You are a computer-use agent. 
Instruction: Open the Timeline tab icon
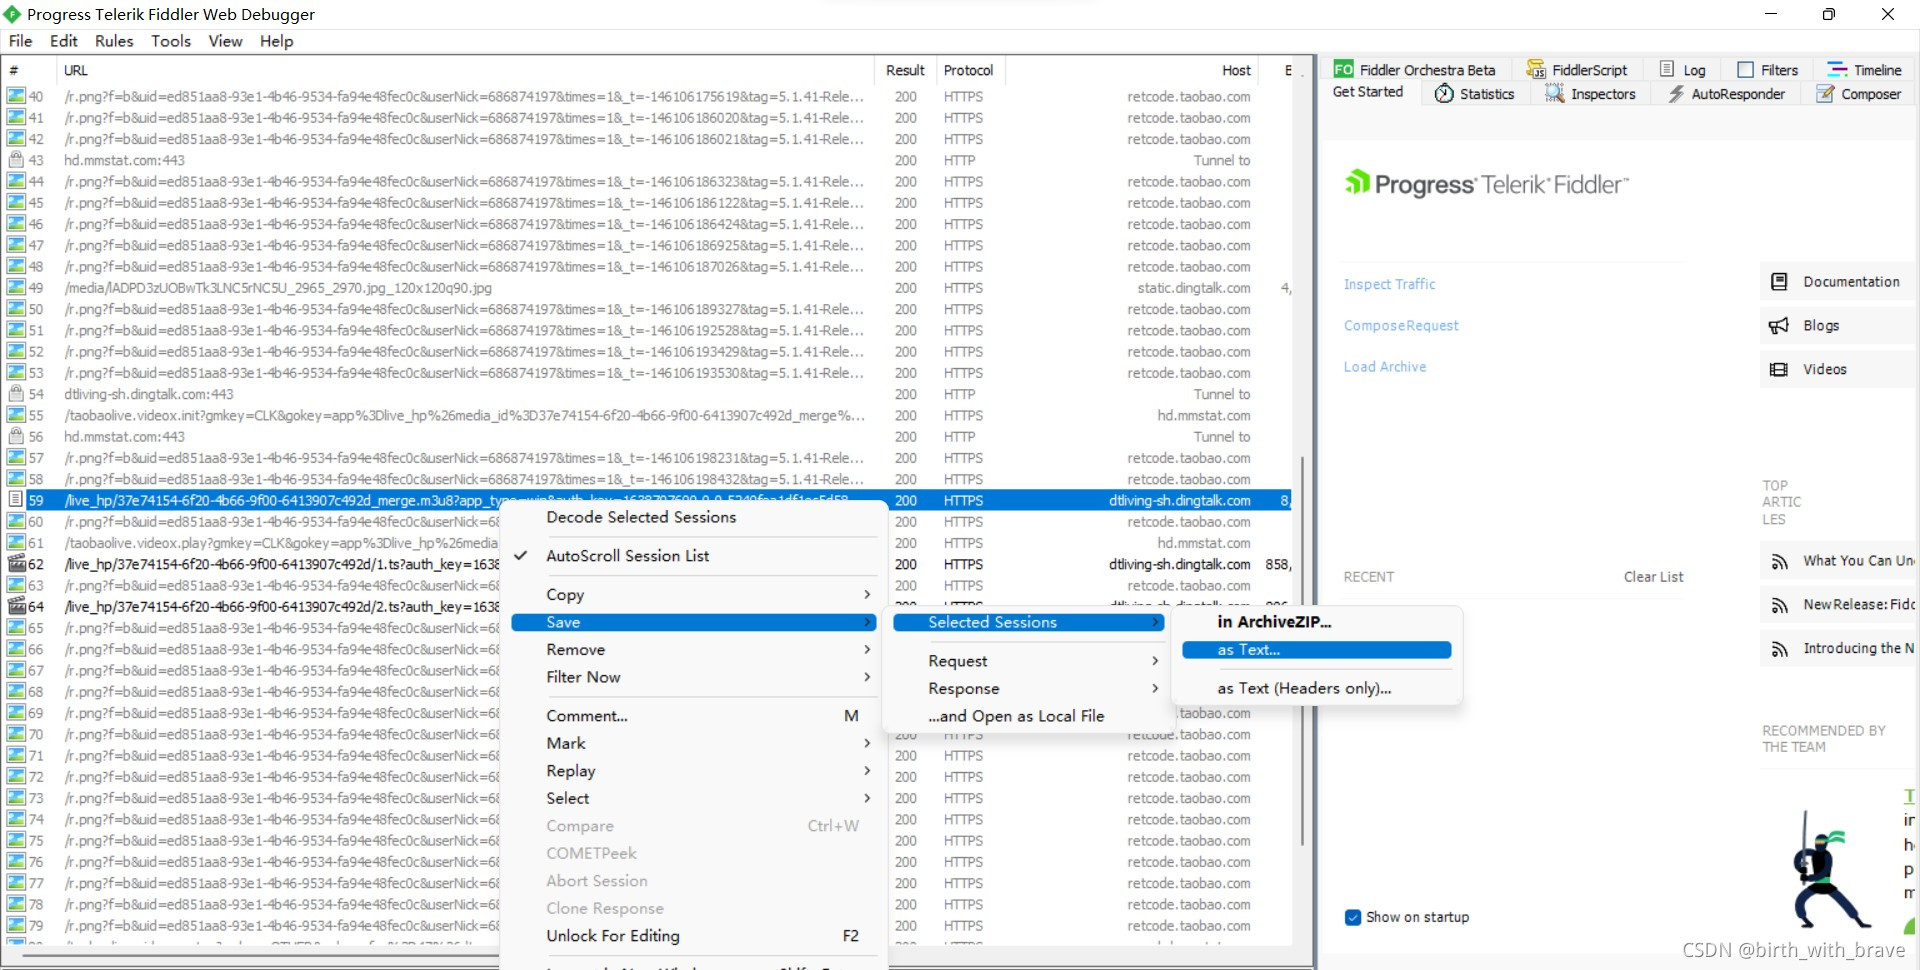coord(1837,70)
